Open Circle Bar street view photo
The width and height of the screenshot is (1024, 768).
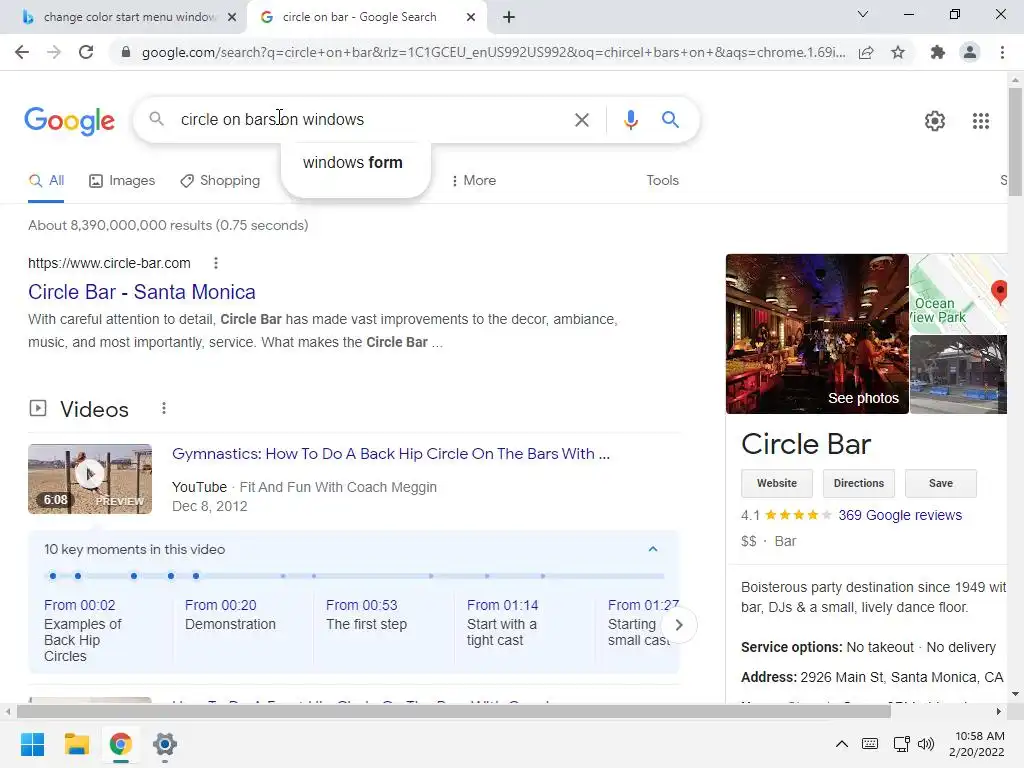click(958, 374)
